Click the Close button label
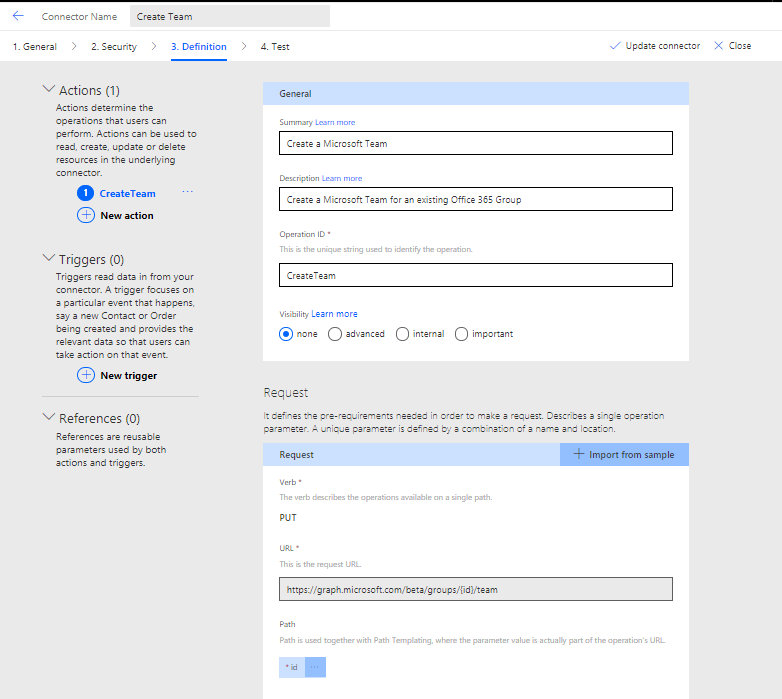The width and height of the screenshot is (782, 699). click(740, 46)
